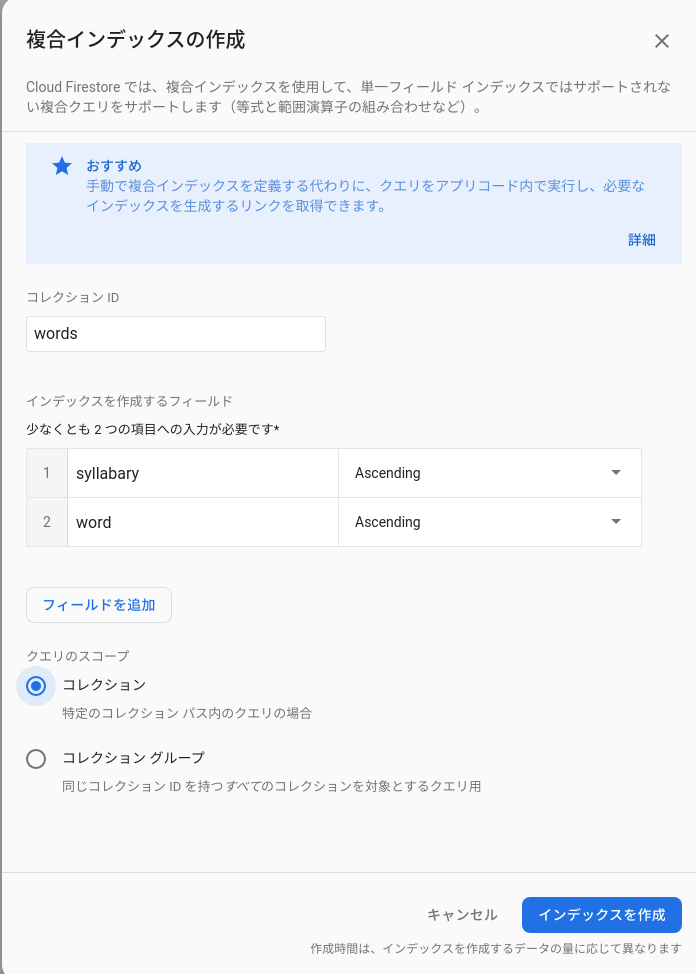Click the triangle arrow icon in syllabary row
Viewport: 696px width, 974px height.
616,473
